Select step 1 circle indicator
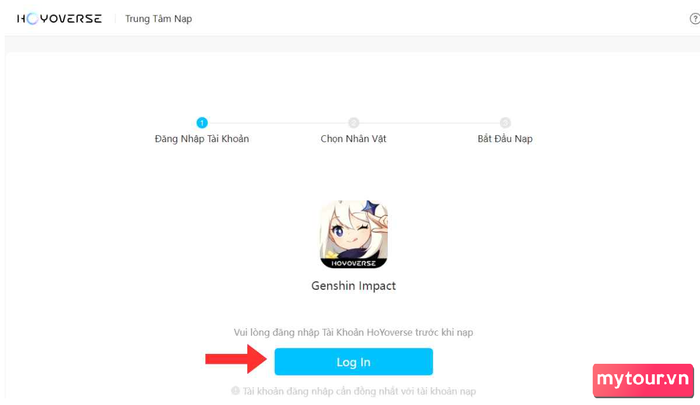 click(x=202, y=123)
